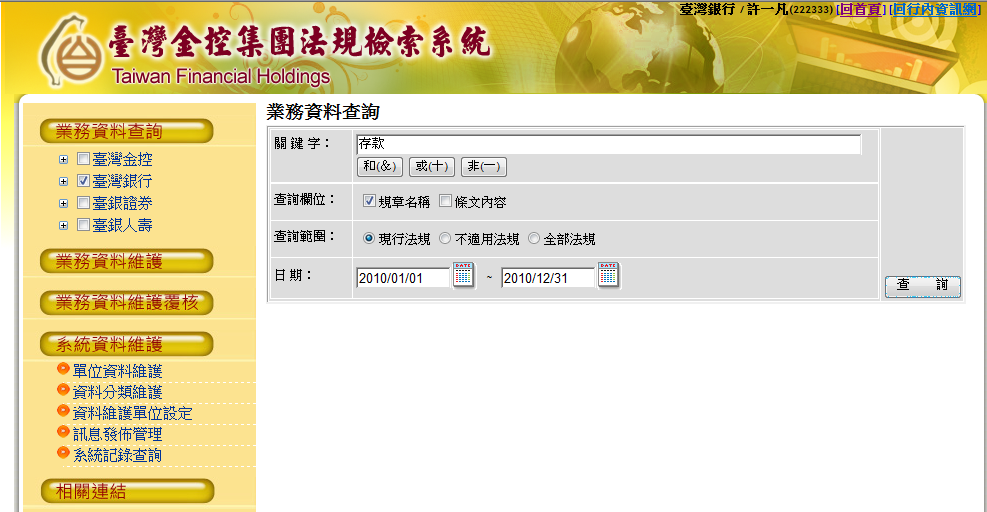The width and height of the screenshot is (987, 512).
Task: Expand the 臺灣金控 tree node
Action: coord(64,160)
